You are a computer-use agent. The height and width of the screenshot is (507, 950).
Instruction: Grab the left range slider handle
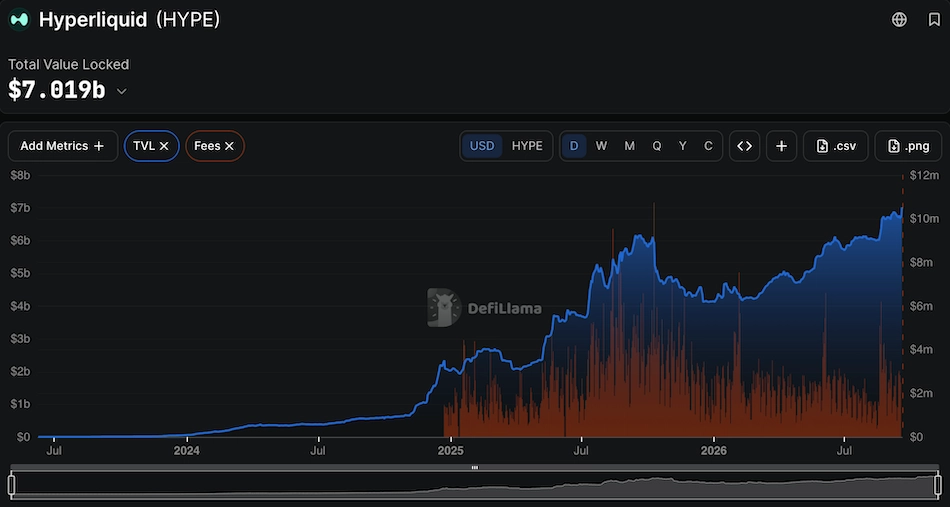point(12,485)
